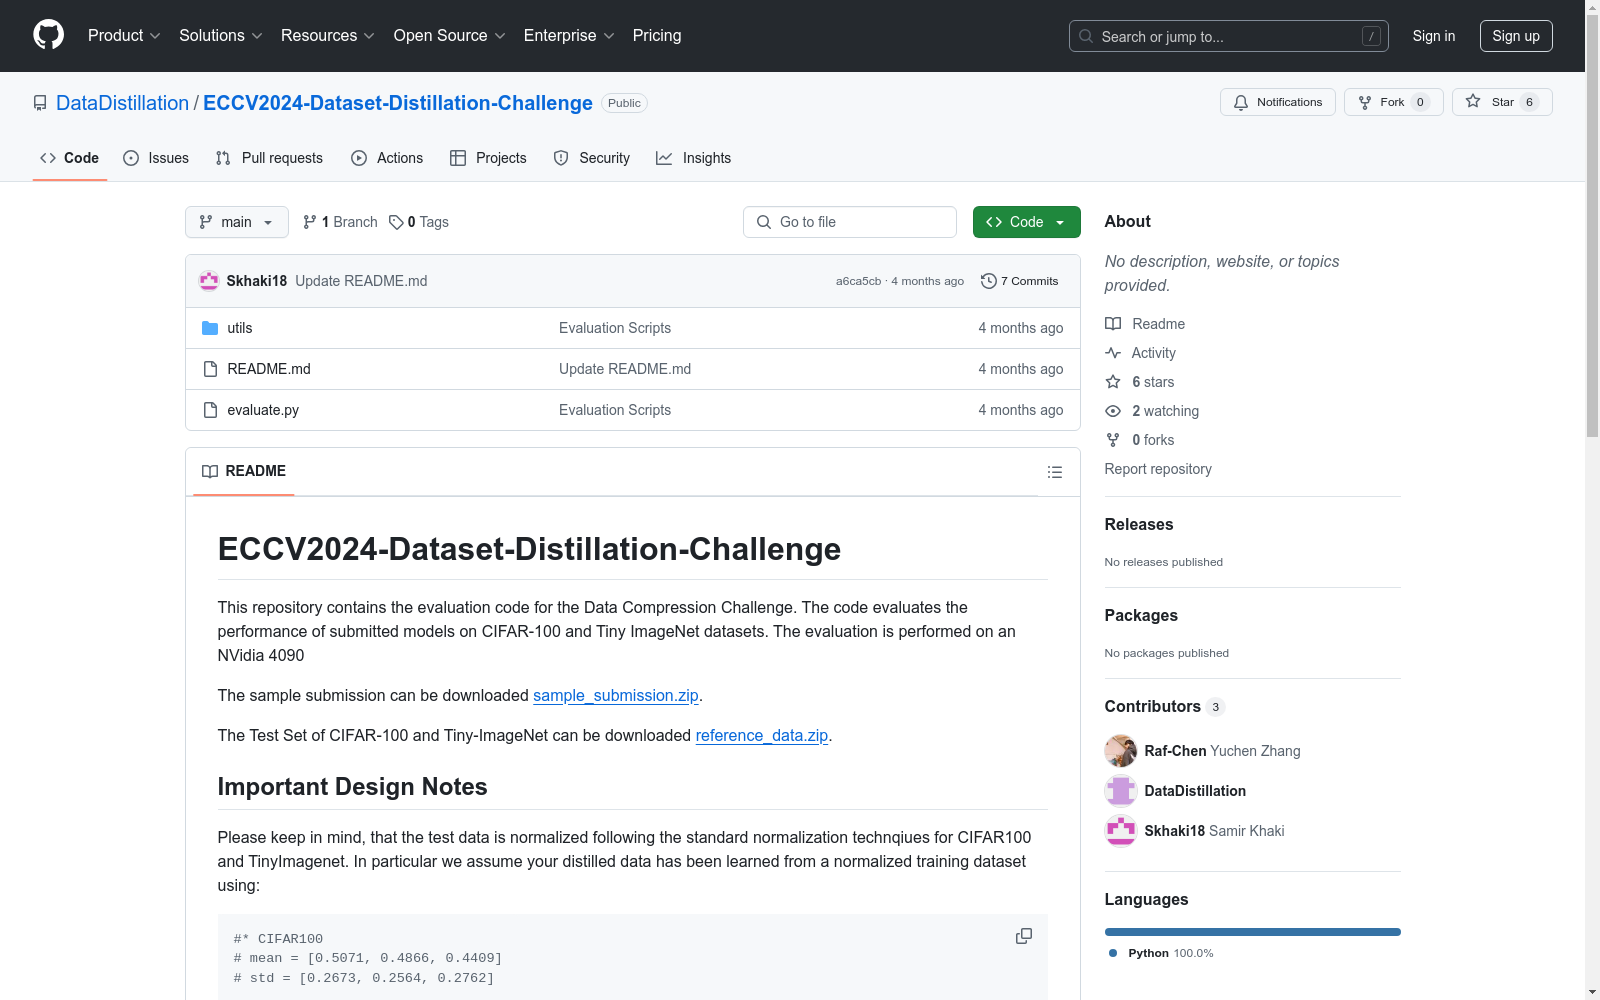
Task: Click the Python language color dot
Action: (1113, 953)
